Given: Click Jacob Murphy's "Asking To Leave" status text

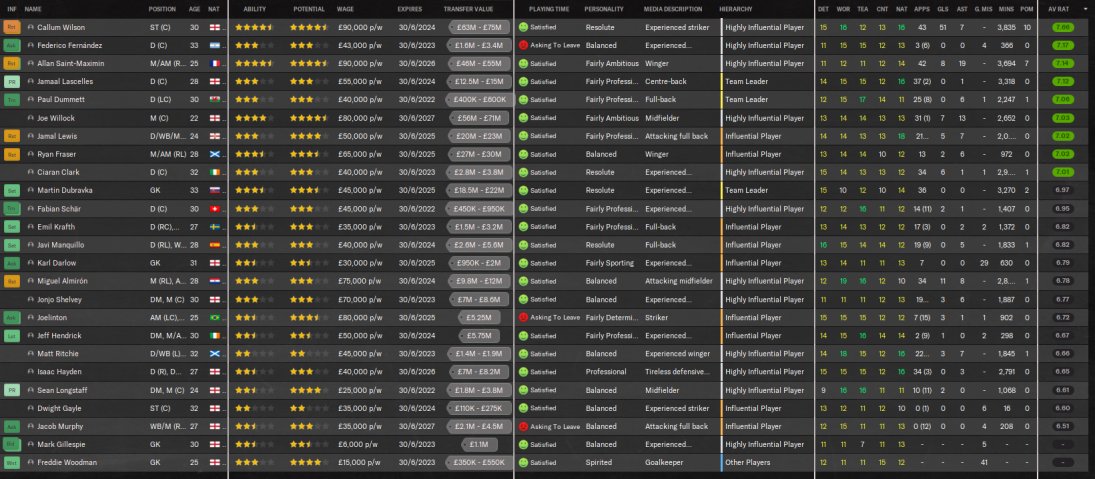Looking at the screenshot, I should [x=555, y=427].
